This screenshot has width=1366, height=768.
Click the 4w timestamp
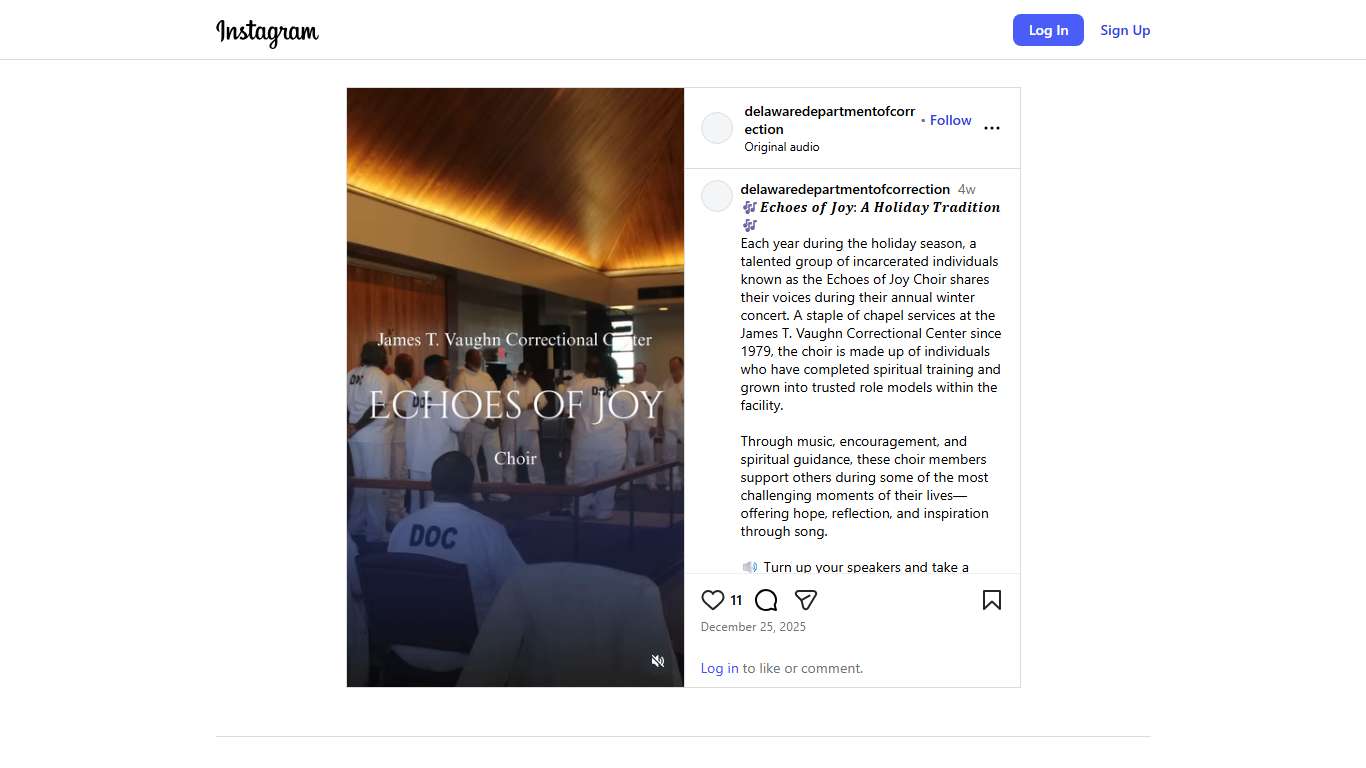click(x=966, y=189)
